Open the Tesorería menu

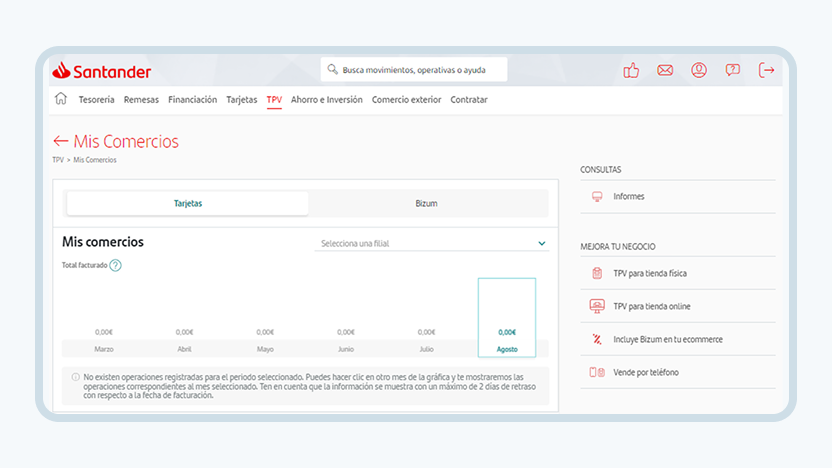97,100
